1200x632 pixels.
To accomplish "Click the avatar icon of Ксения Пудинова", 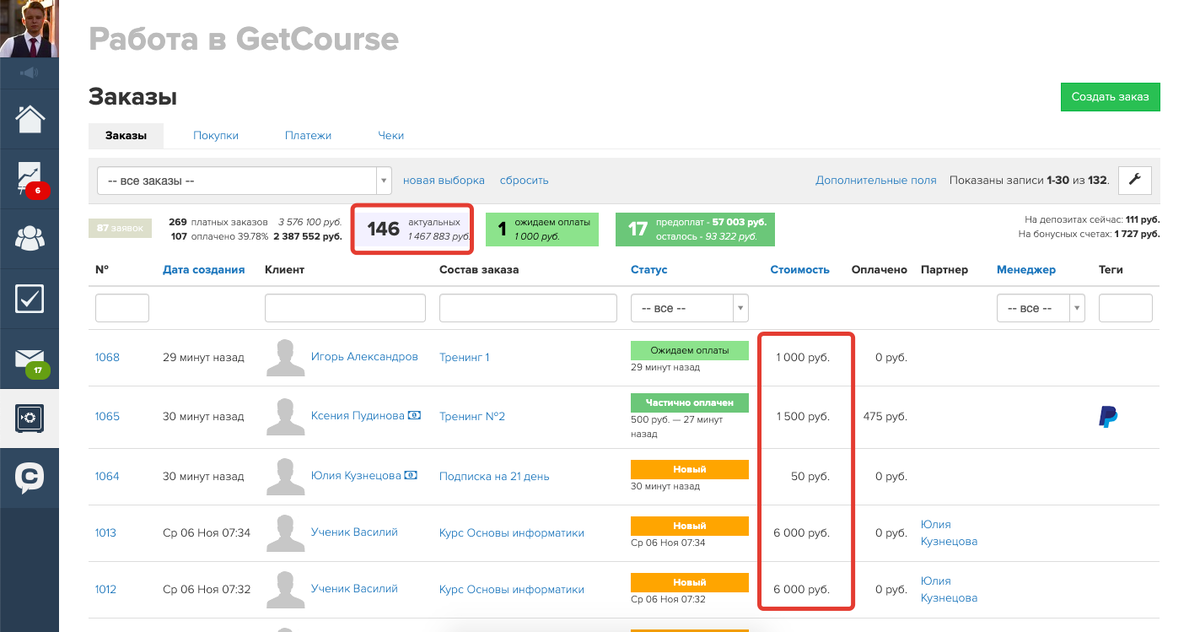I will click(285, 417).
